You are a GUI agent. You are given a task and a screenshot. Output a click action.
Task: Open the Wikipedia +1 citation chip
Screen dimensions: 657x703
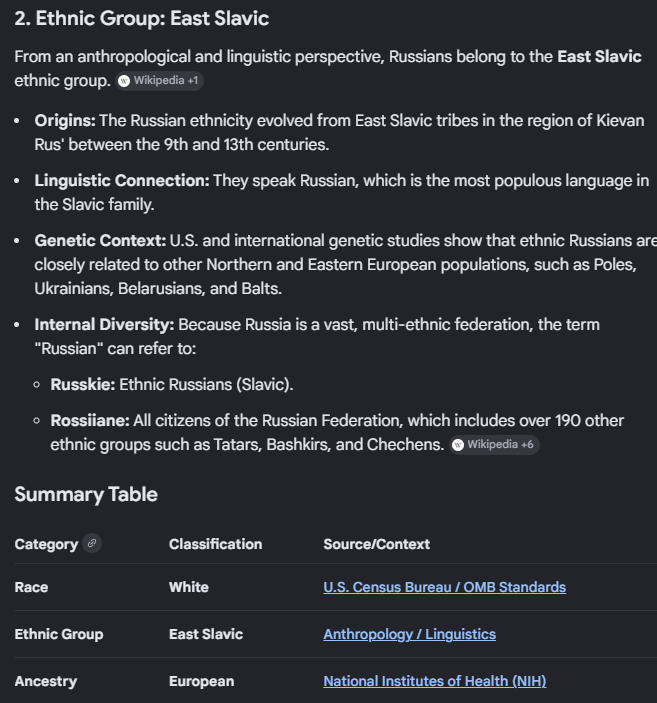coord(160,80)
